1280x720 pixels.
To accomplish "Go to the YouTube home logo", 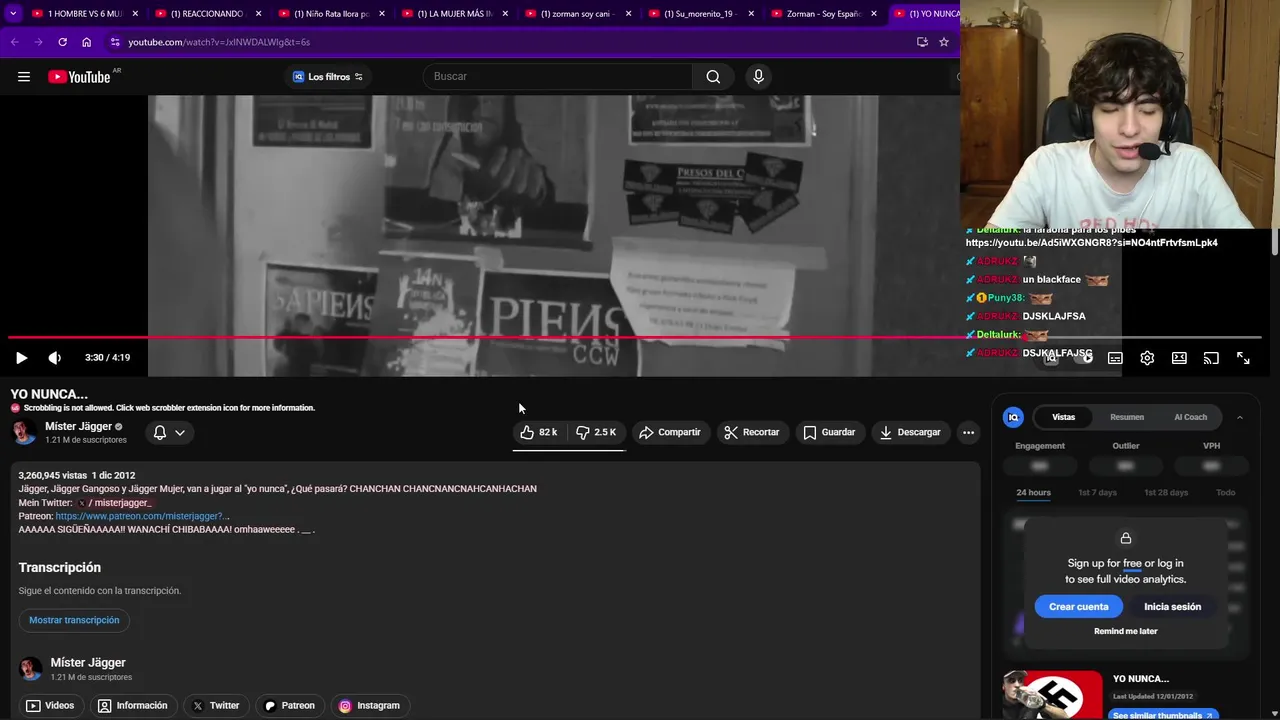I will (x=79, y=77).
